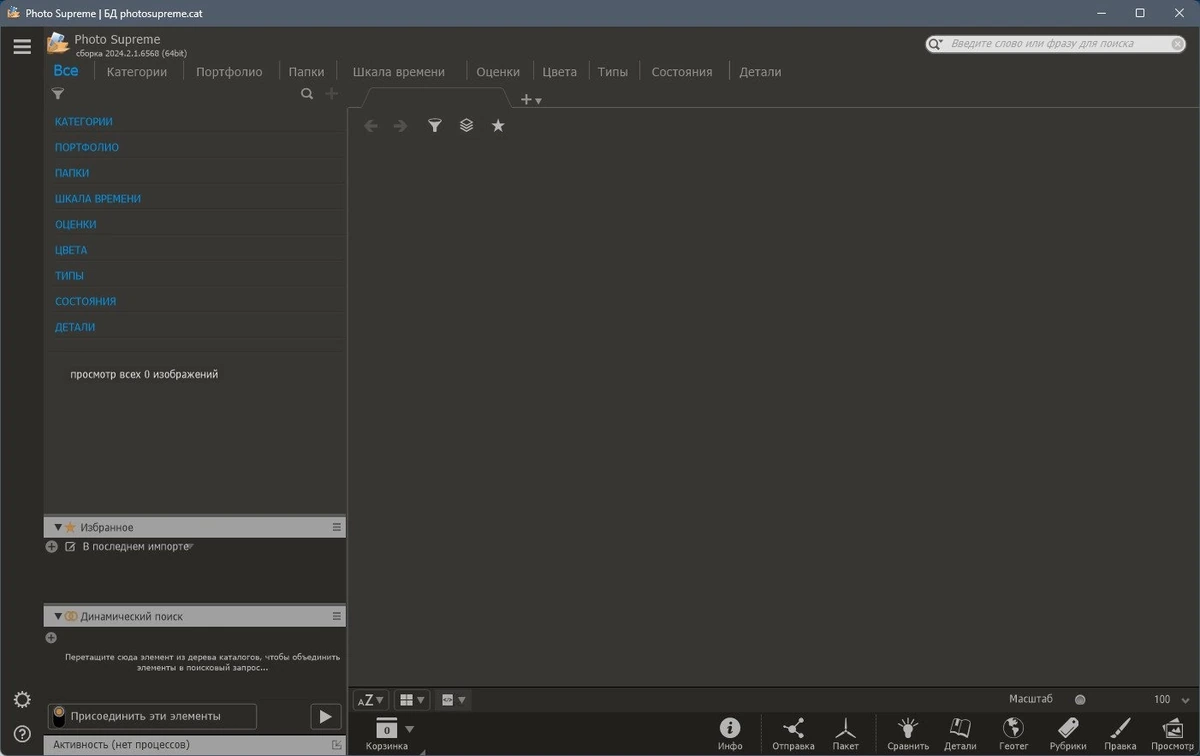Open the settings gear in left strip
Viewport: 1200px width, 756px height.
[22, 699]
